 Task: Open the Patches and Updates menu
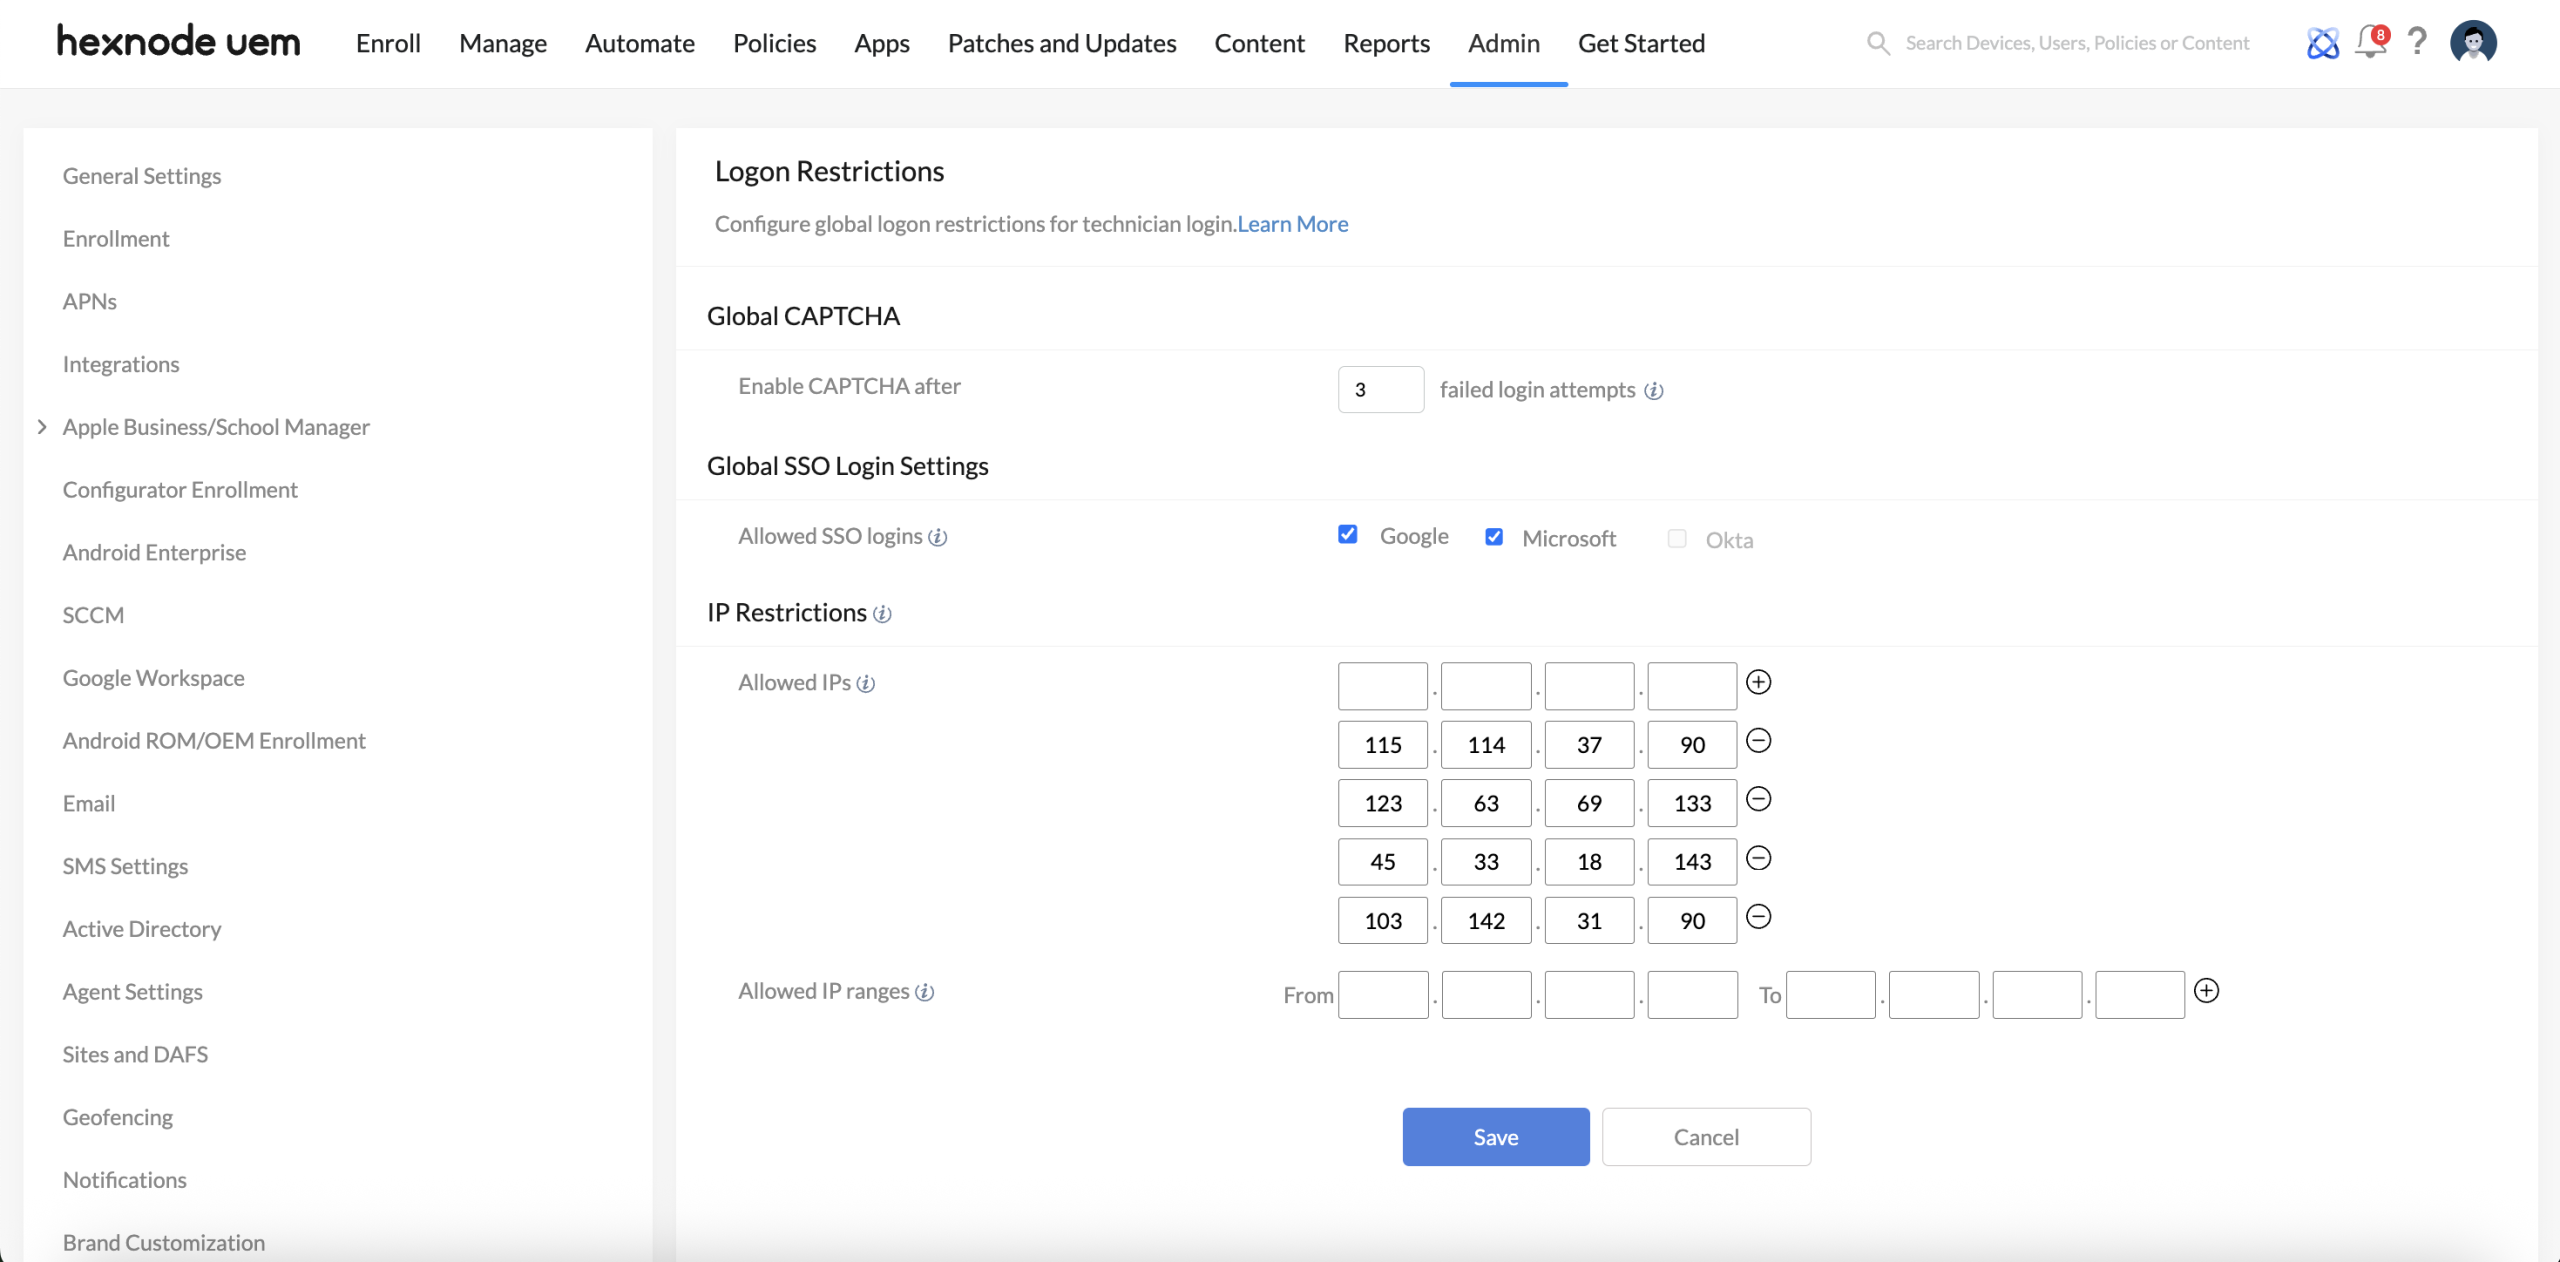coord(1062,43)
